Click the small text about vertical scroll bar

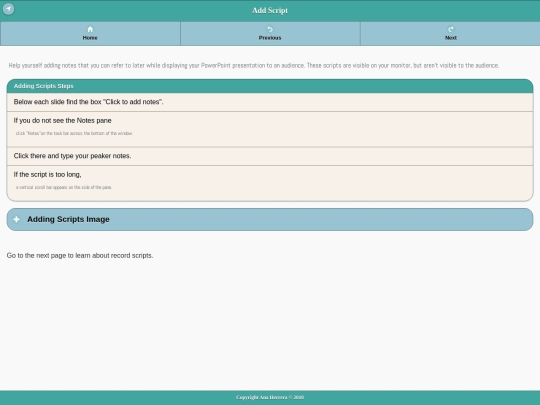coord(64,187)
